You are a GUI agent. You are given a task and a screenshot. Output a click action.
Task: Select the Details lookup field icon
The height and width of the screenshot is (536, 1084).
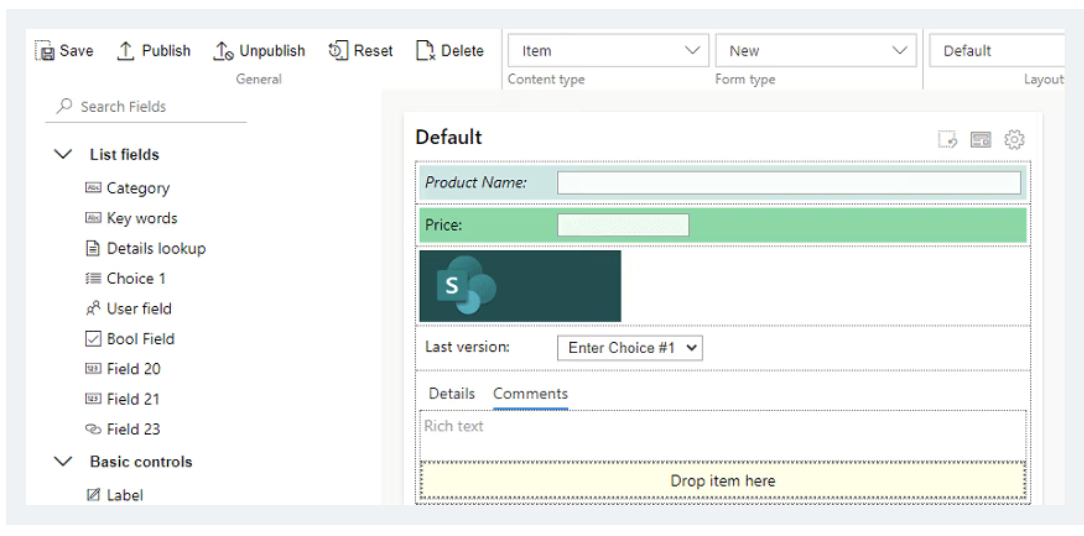click(x=93, y=248)
